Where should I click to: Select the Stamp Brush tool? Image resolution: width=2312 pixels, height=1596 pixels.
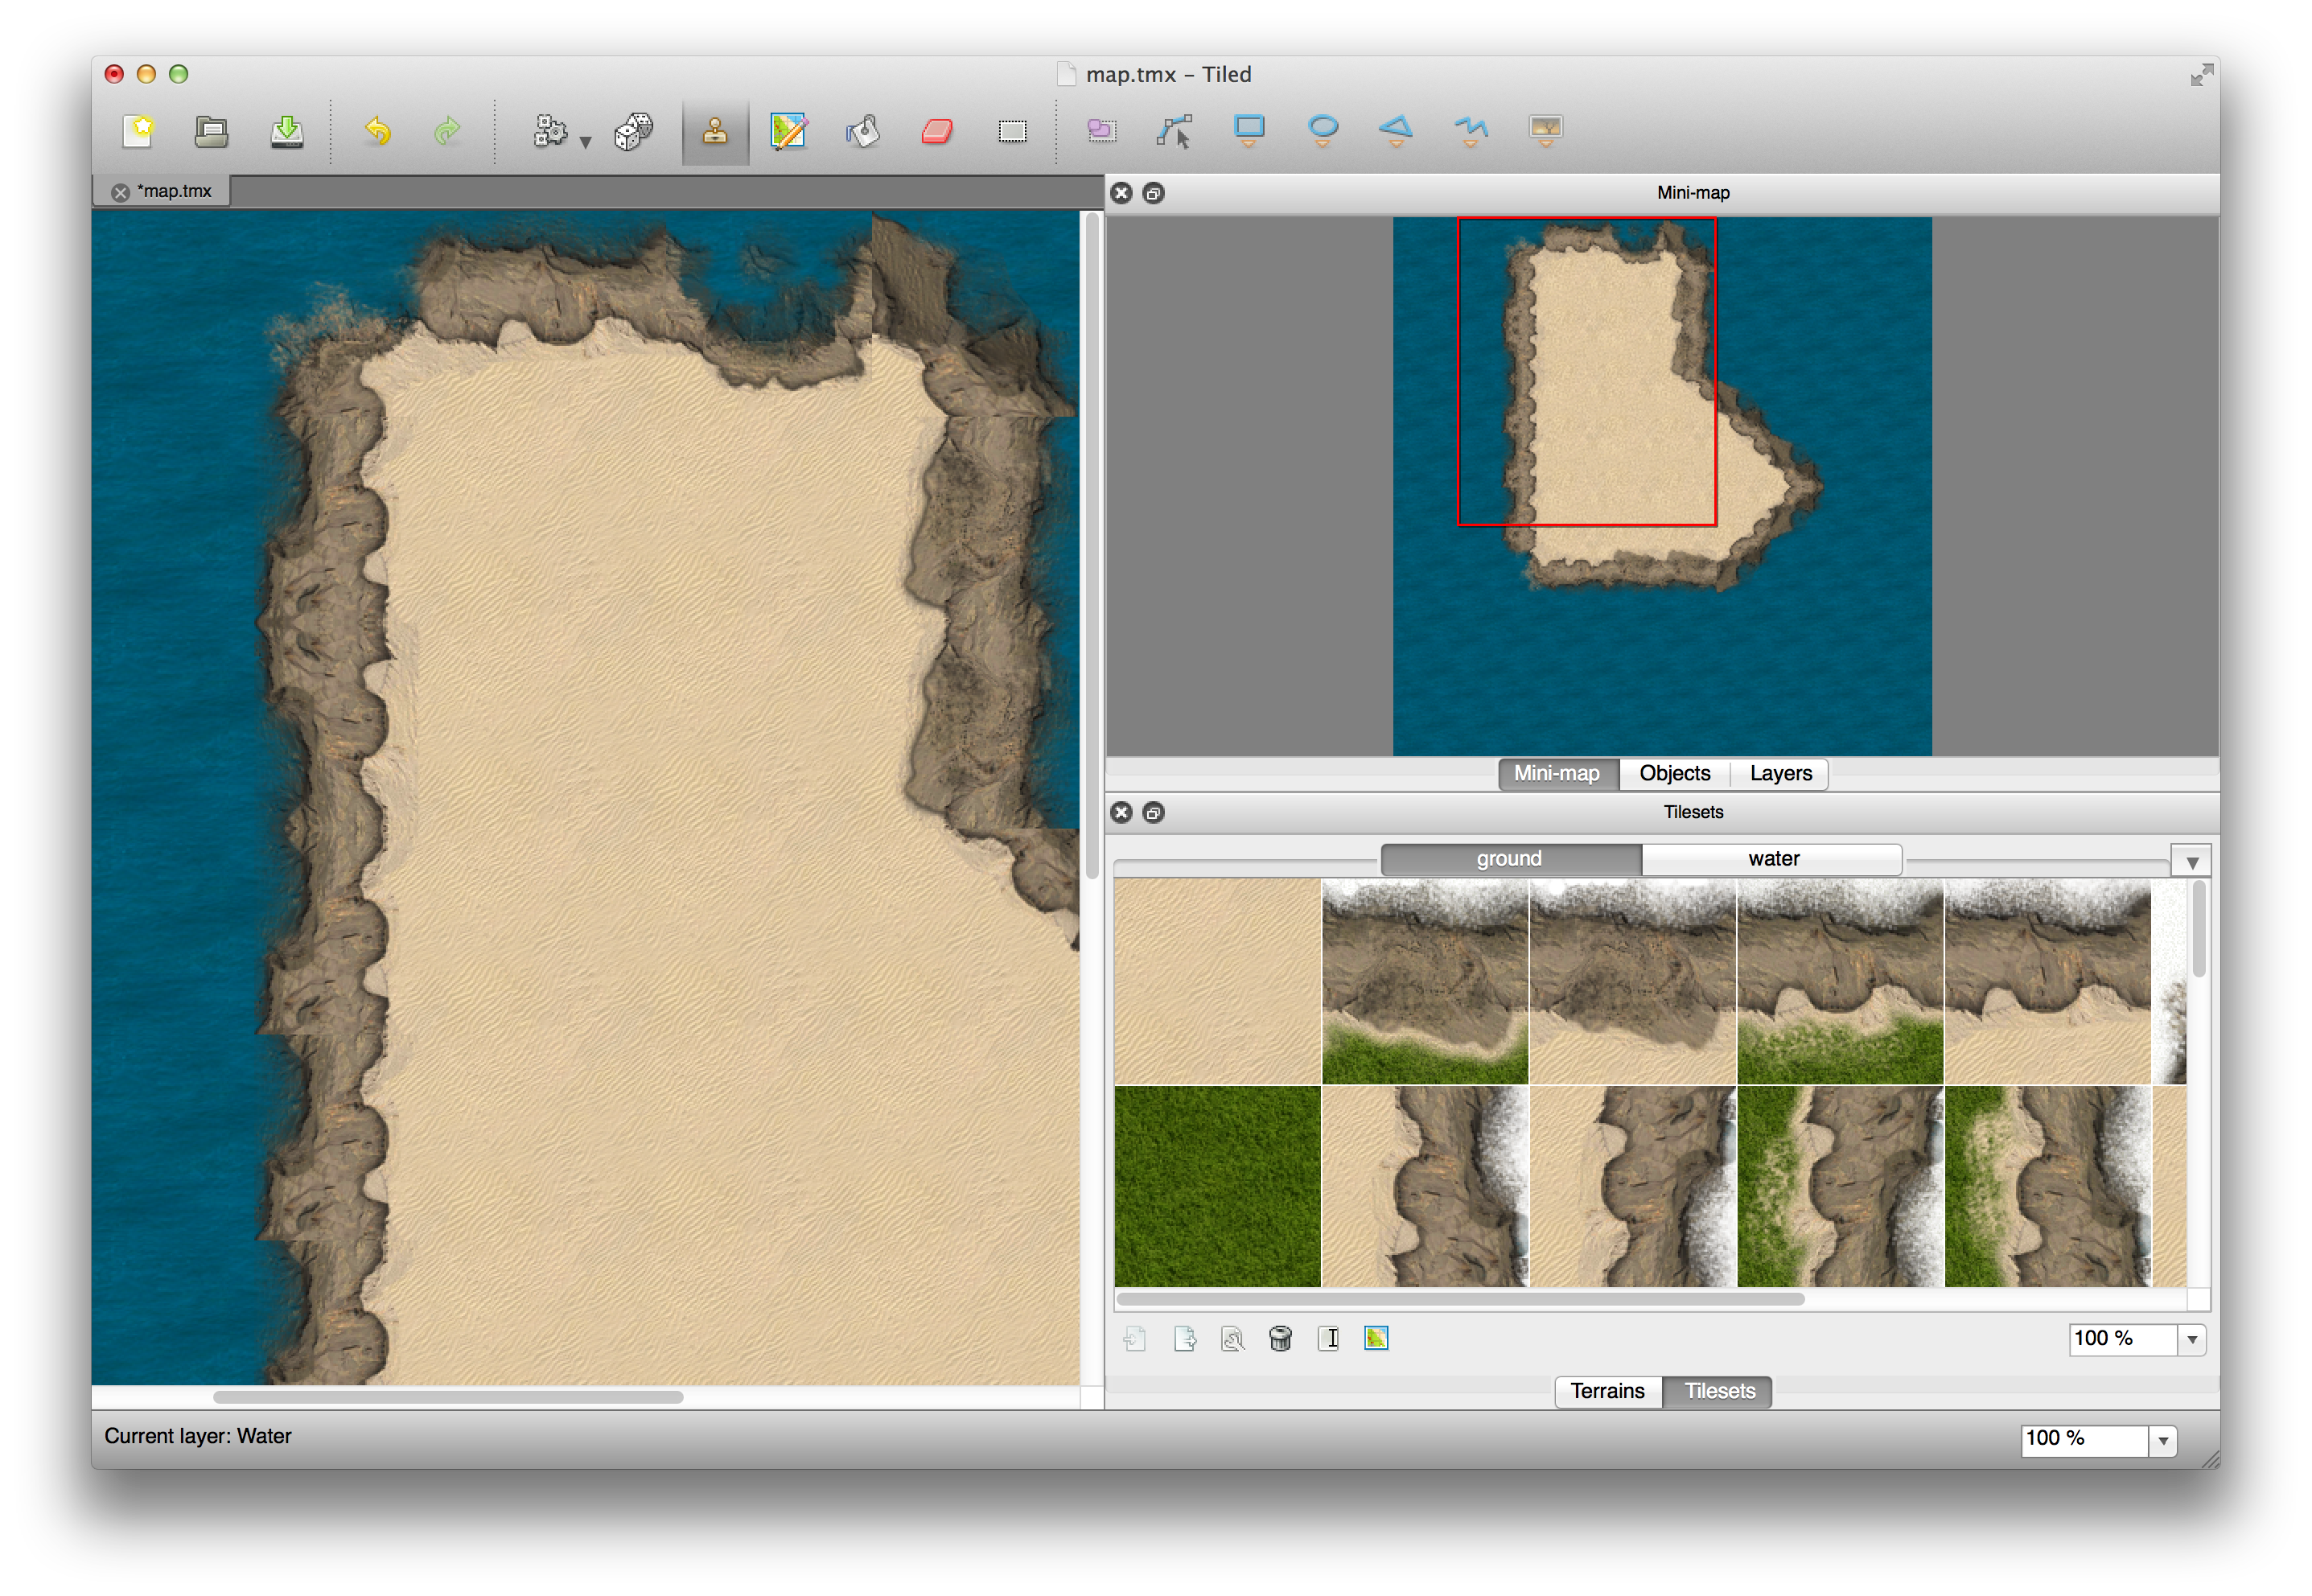click(714, 131)
